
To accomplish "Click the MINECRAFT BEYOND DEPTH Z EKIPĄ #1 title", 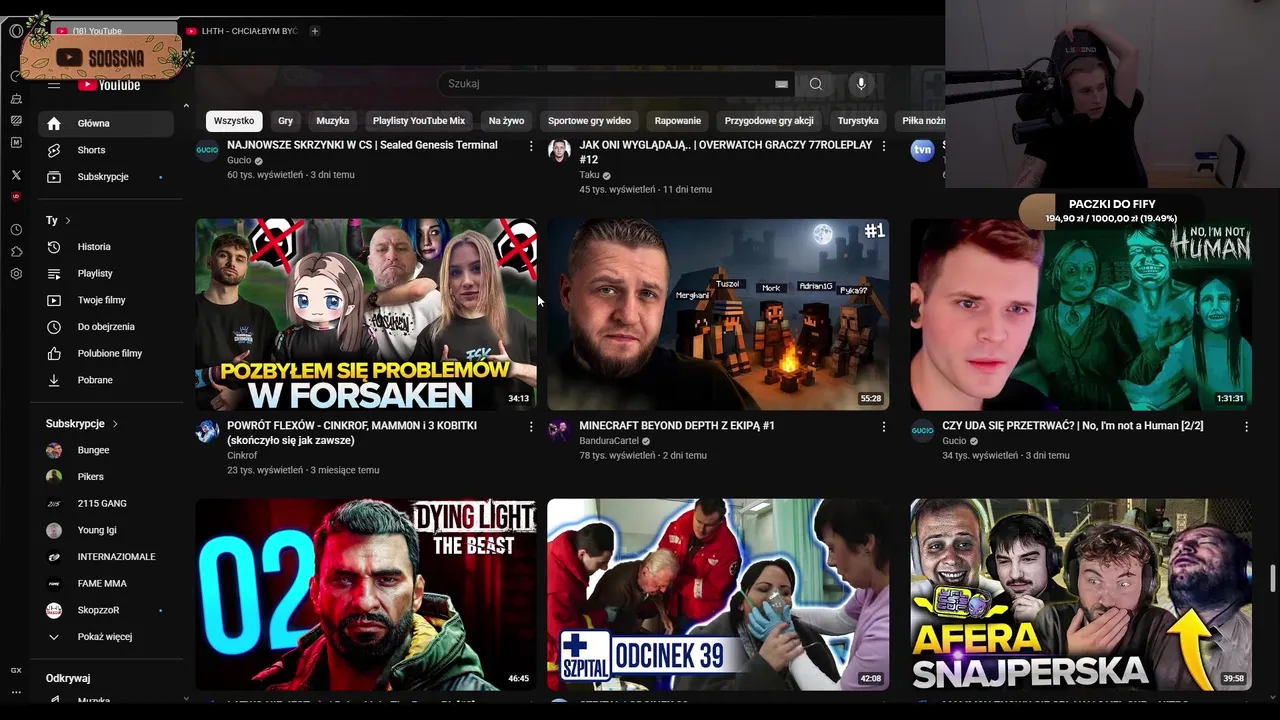I will [677, 426].
